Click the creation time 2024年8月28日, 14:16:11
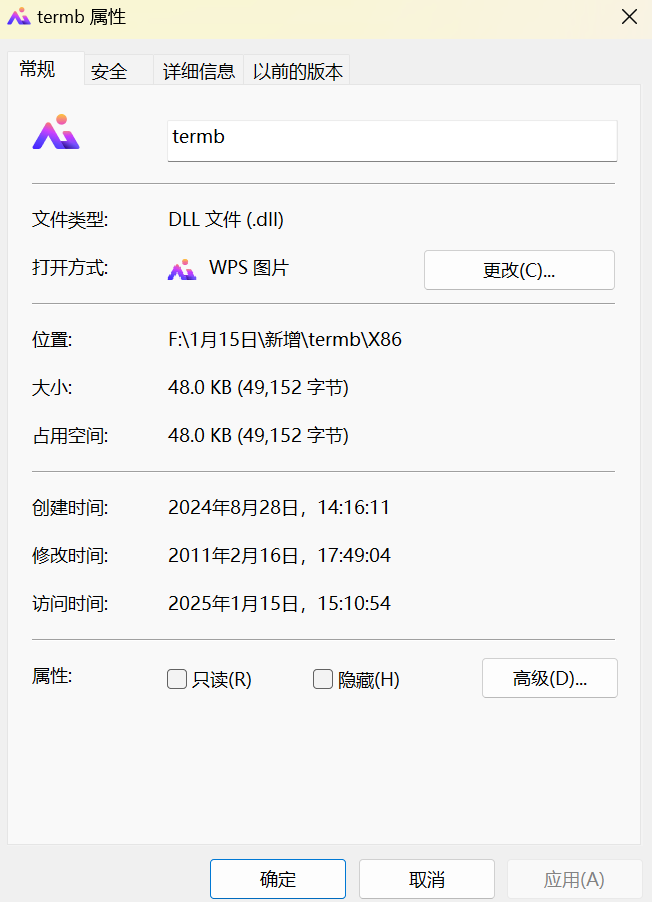652x902 pixels. [x=279, y=507]
